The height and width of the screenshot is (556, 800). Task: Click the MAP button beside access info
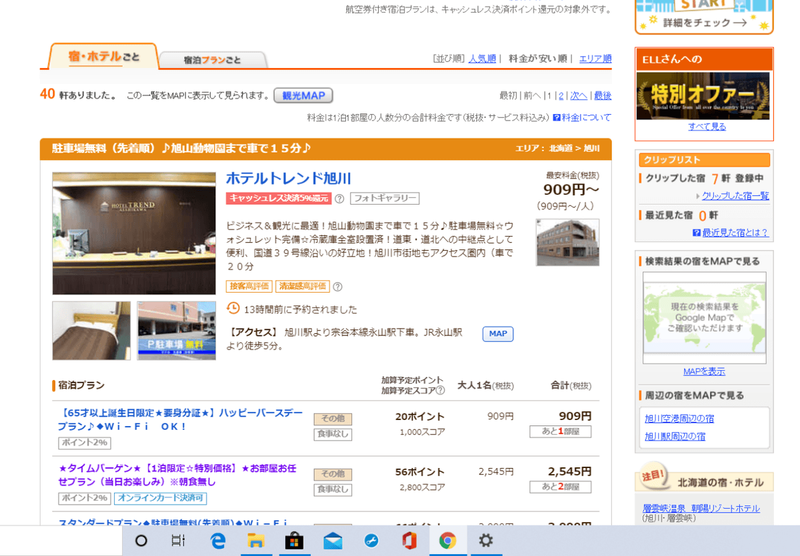tap(498, 334)
